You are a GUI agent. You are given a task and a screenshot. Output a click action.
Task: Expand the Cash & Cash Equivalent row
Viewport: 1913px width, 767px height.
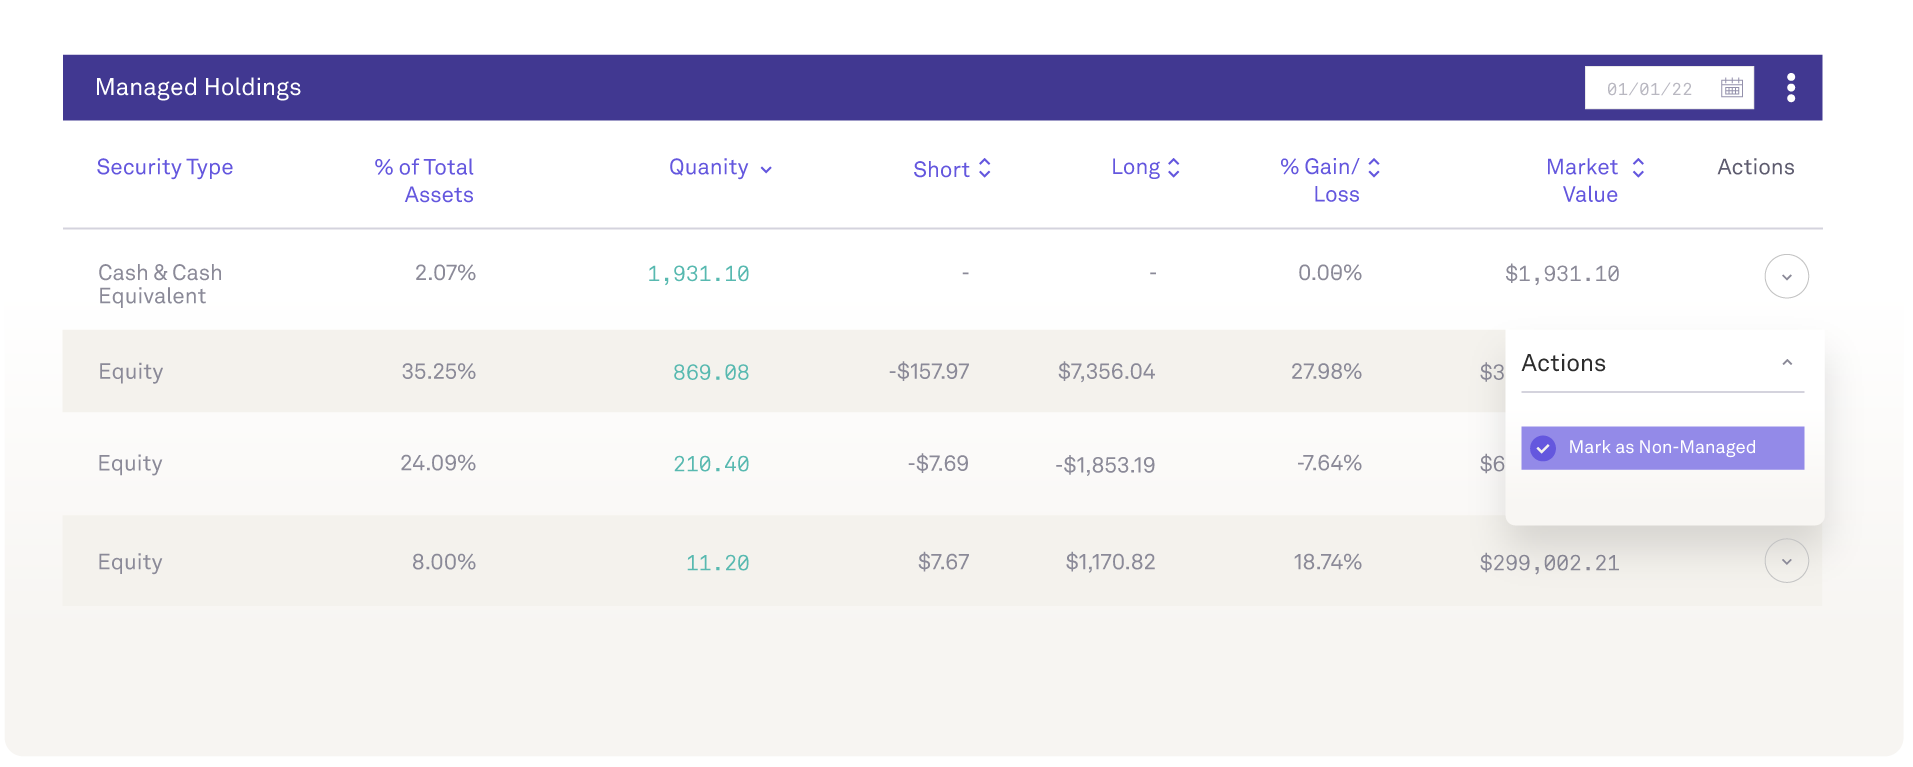coord(1786,276)
